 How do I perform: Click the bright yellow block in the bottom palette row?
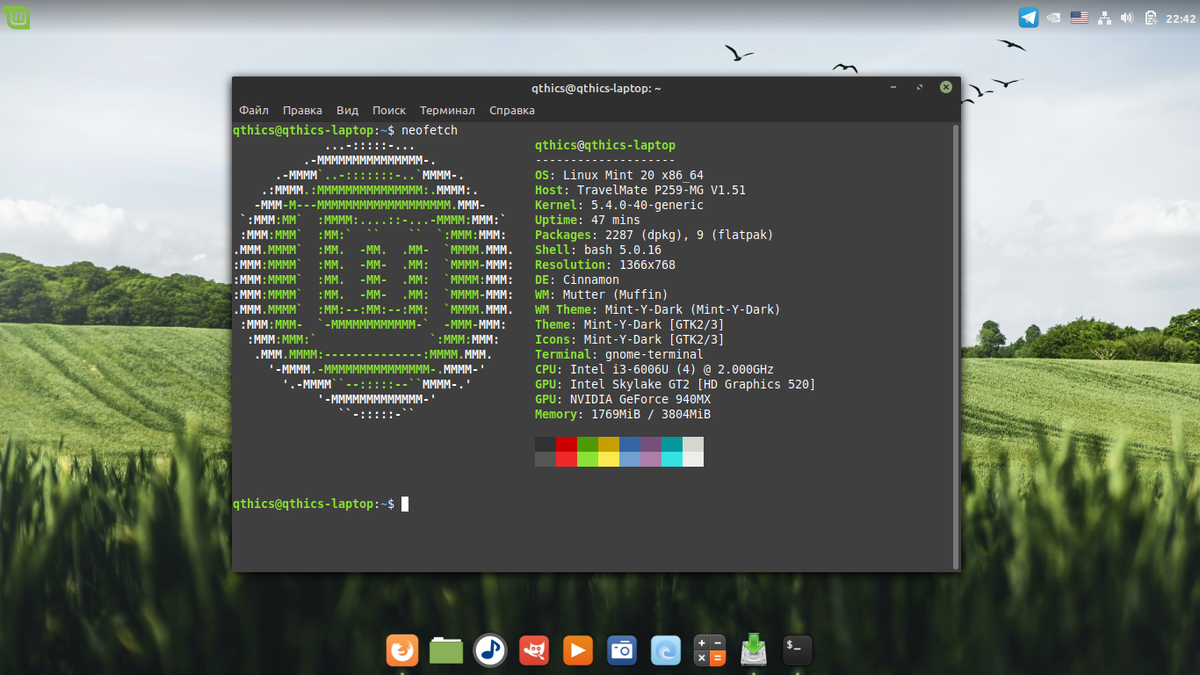608,459
